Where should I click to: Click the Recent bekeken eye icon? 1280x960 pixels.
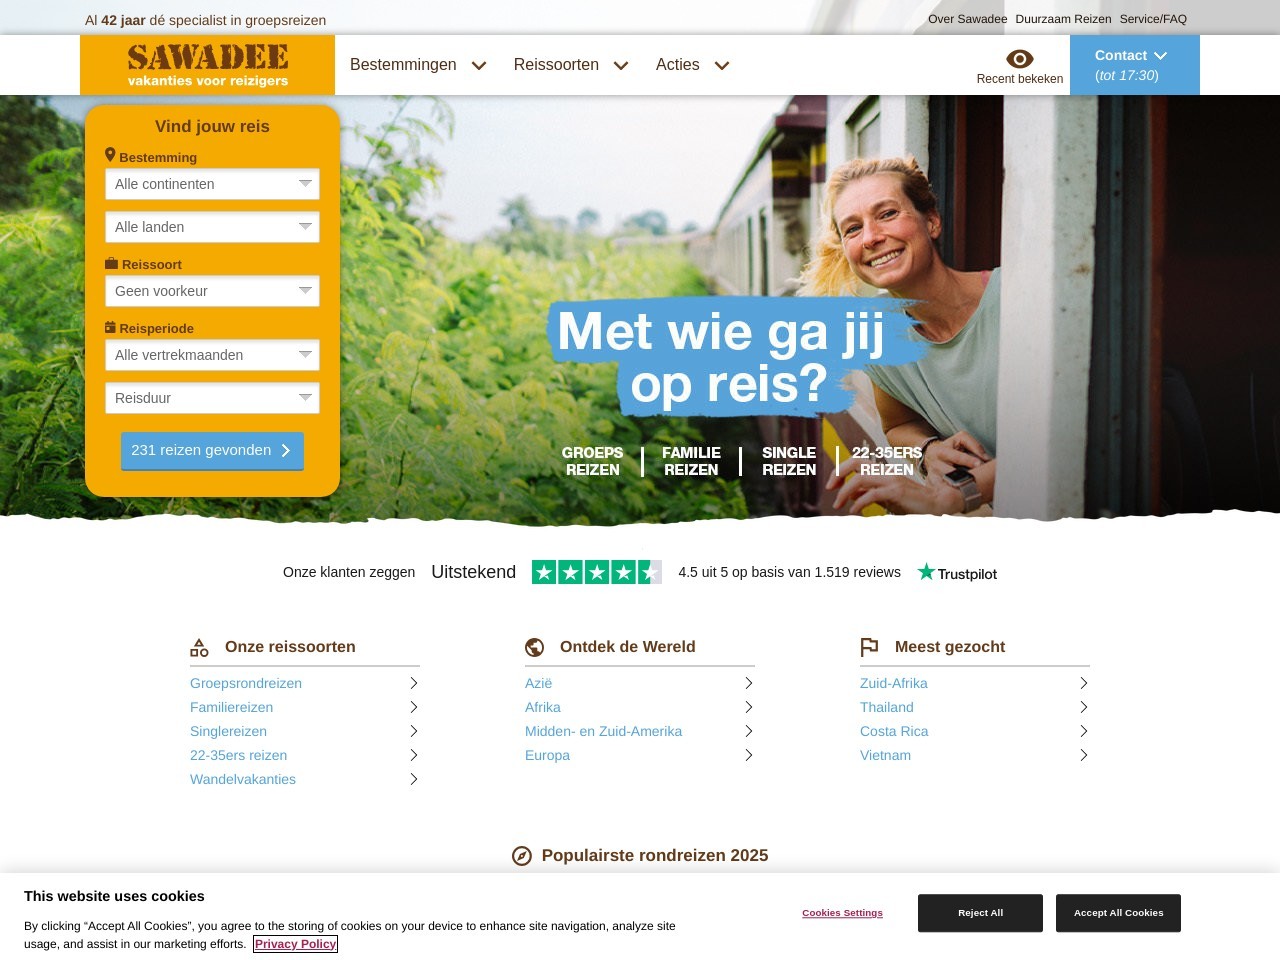pyautogui.click(x=1019, y=59)
